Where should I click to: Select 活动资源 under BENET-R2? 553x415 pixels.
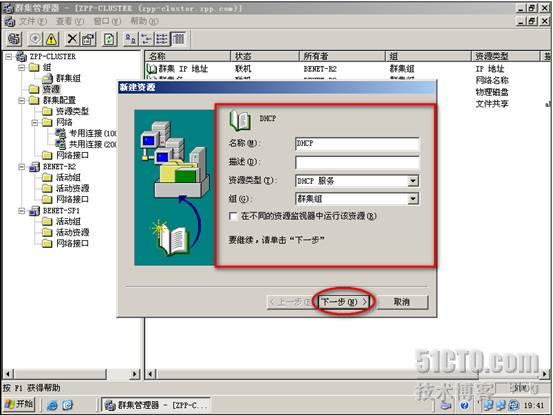click(72, 188)
